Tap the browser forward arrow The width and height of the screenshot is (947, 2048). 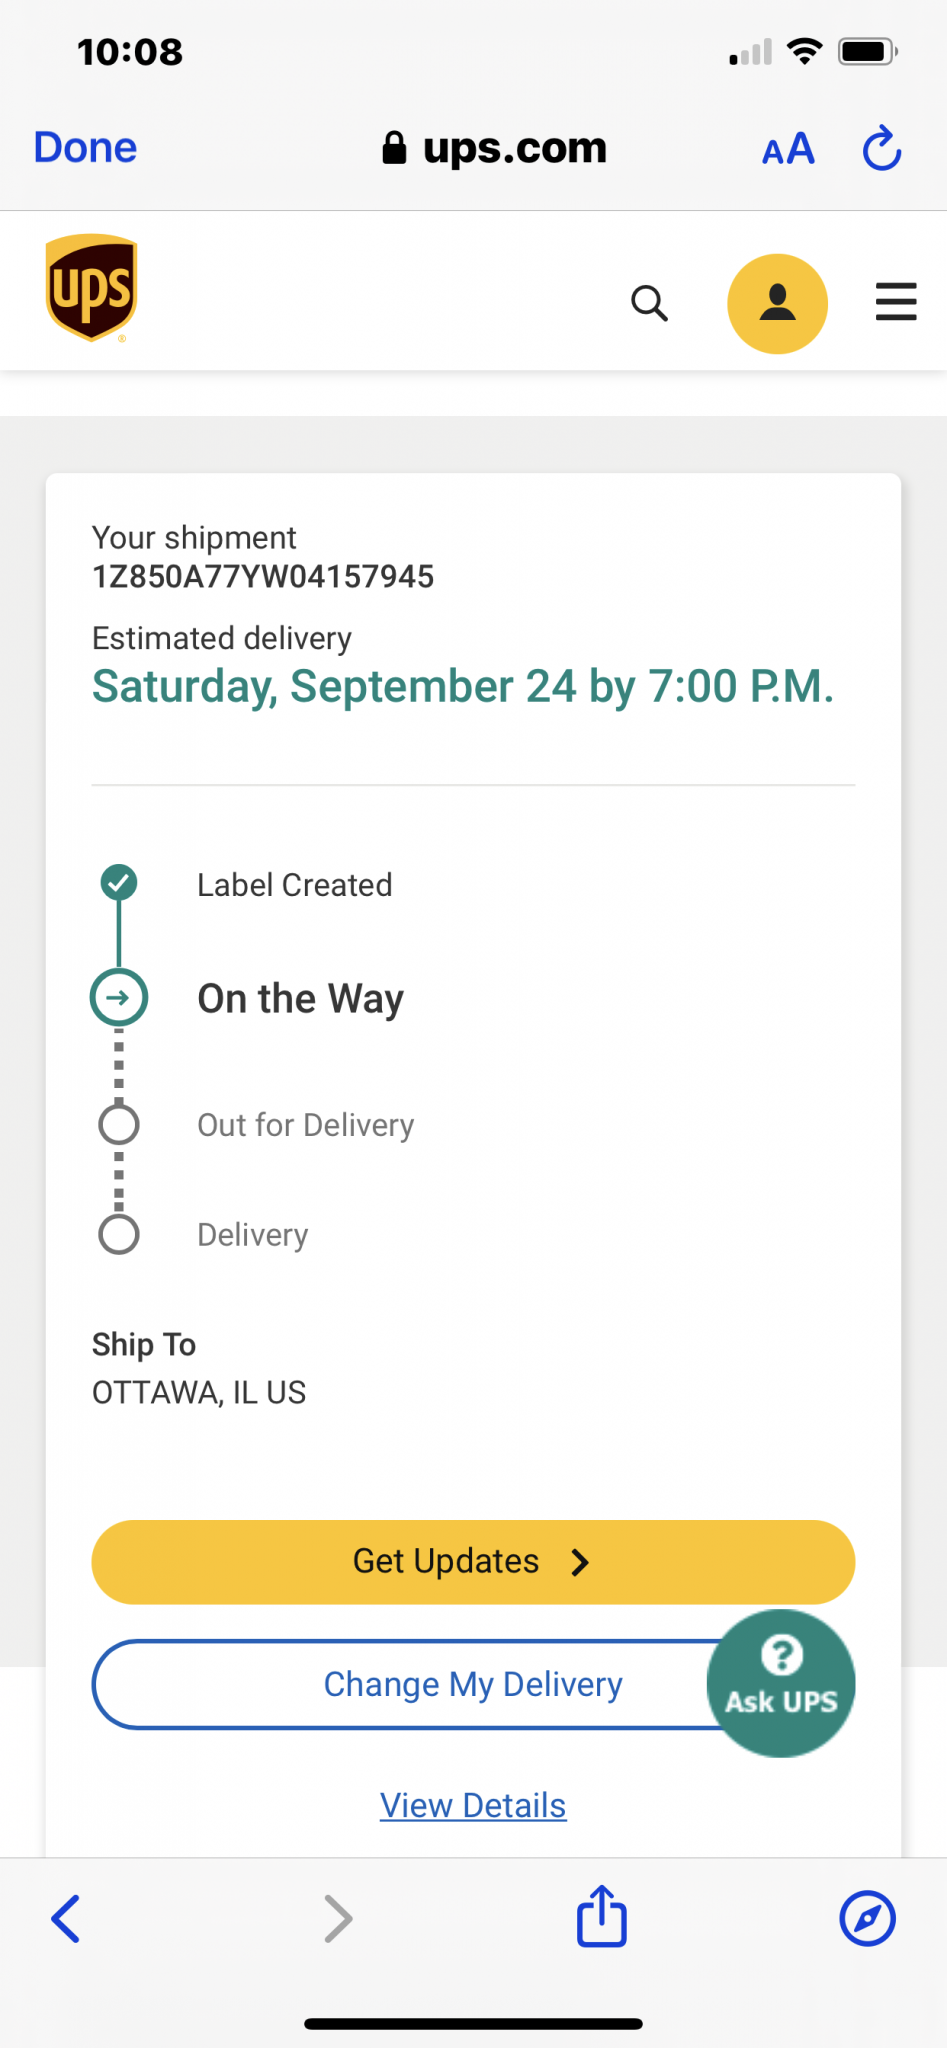(339, 1918)
